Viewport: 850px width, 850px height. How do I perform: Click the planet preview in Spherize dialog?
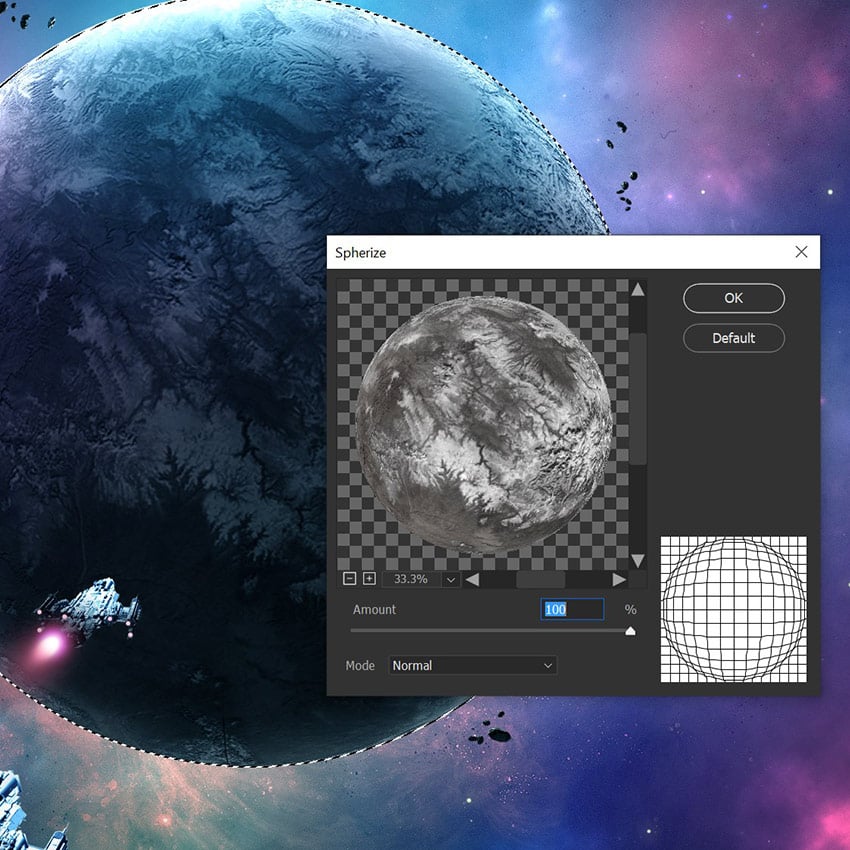click(484, 424)
